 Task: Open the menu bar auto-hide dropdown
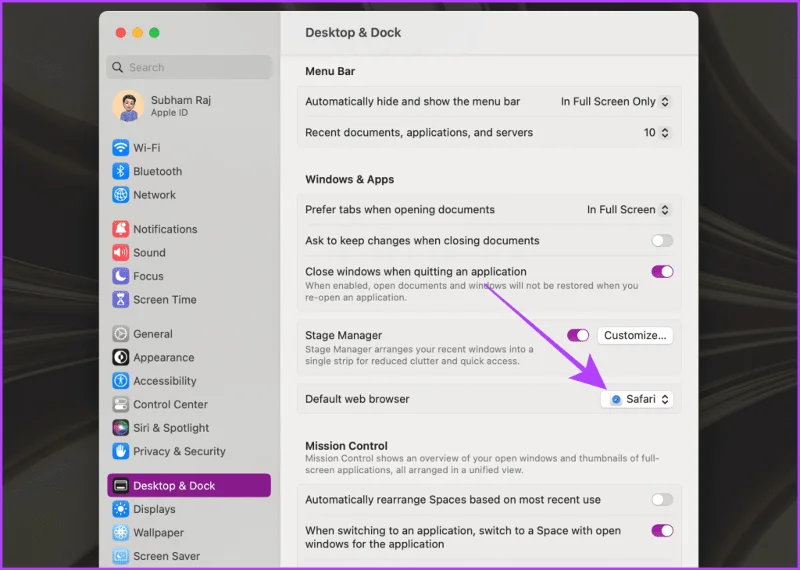click(615, 102)
